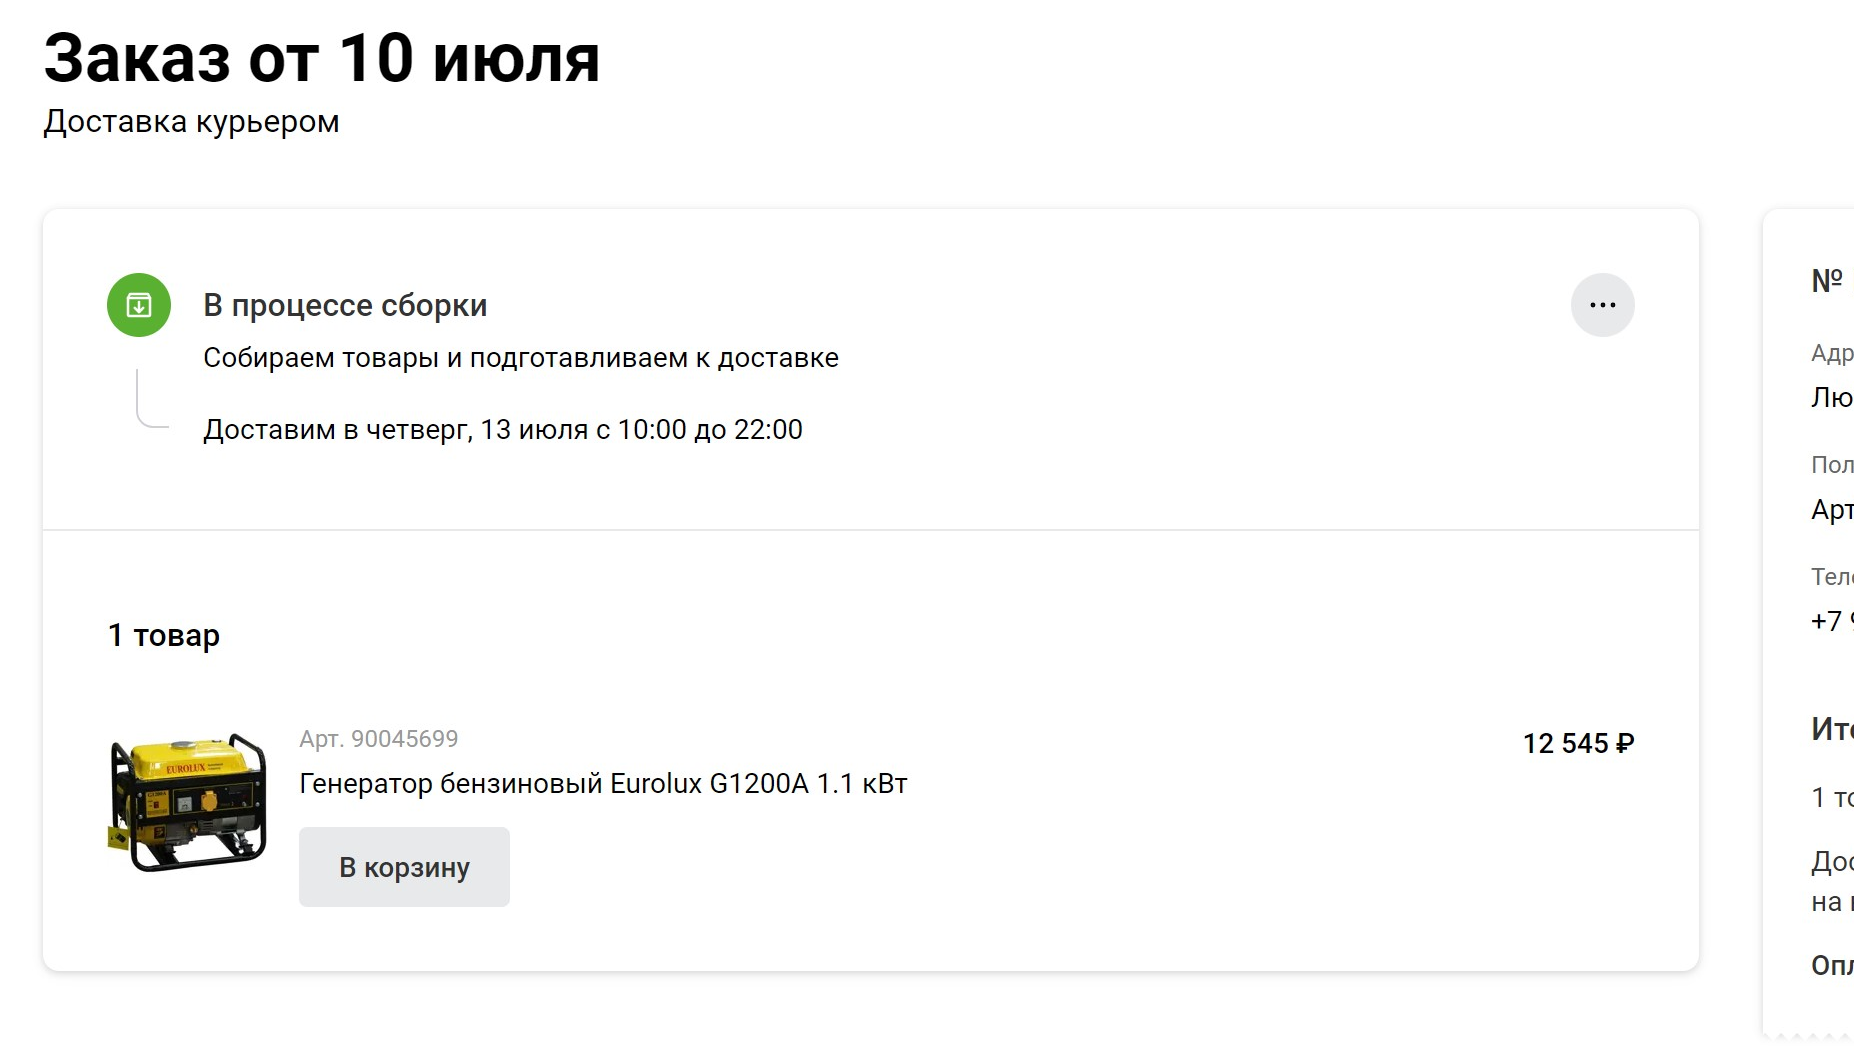Viewport: 1854px width, 1046px height.
Task: Click the cut-off payment label "Опл" in side panel
Action: coord(1832,965)
